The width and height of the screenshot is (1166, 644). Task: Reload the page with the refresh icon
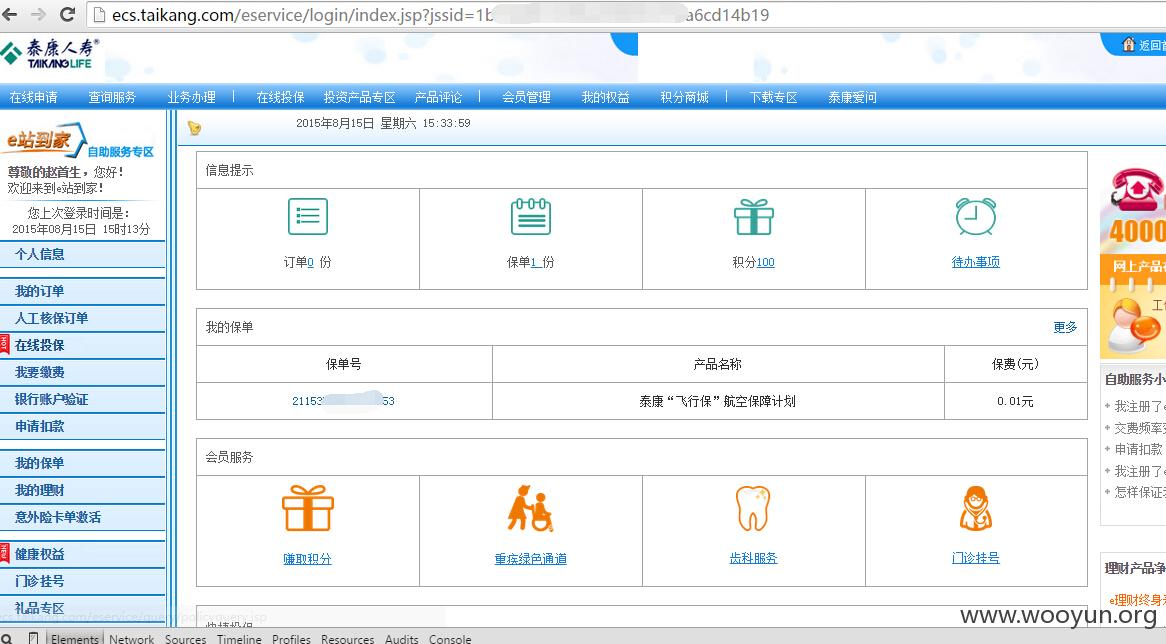67,14
